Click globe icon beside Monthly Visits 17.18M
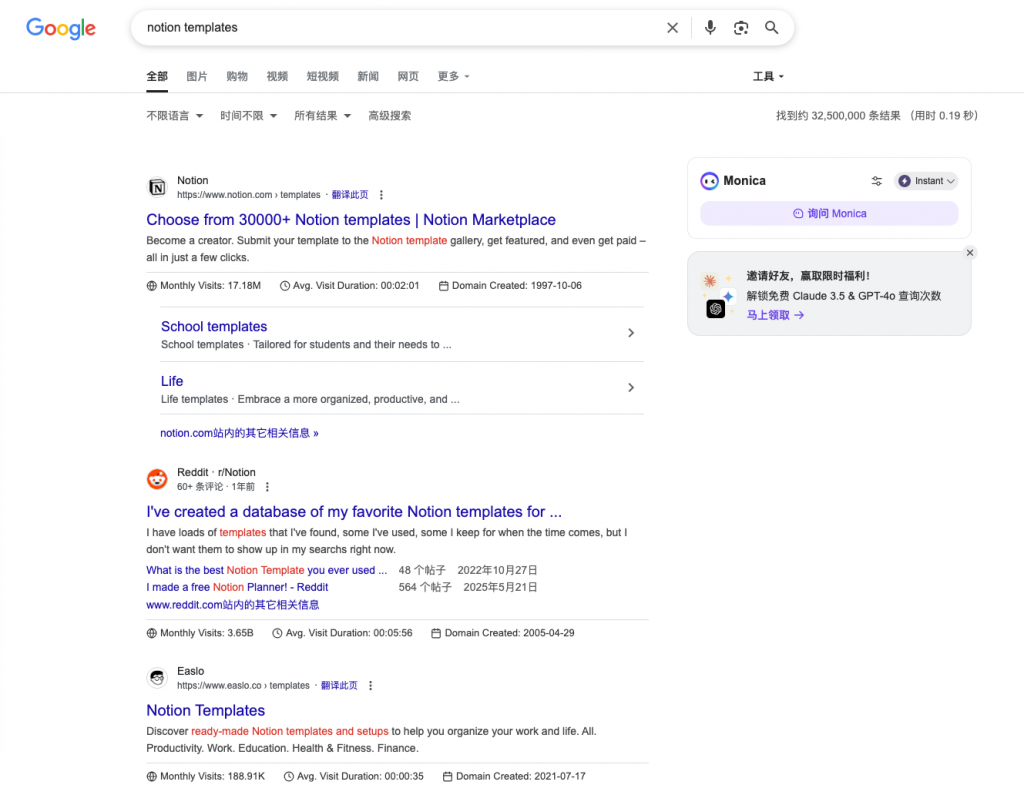 click(x=152, y=285)
